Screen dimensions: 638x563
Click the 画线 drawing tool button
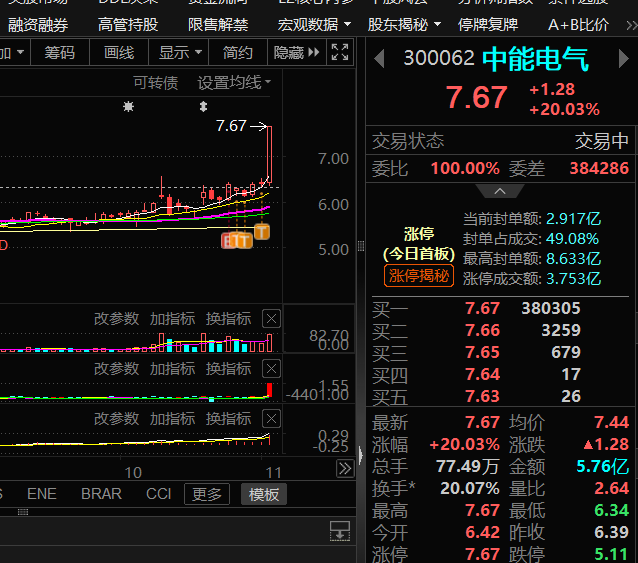click(x=119, y=52)
